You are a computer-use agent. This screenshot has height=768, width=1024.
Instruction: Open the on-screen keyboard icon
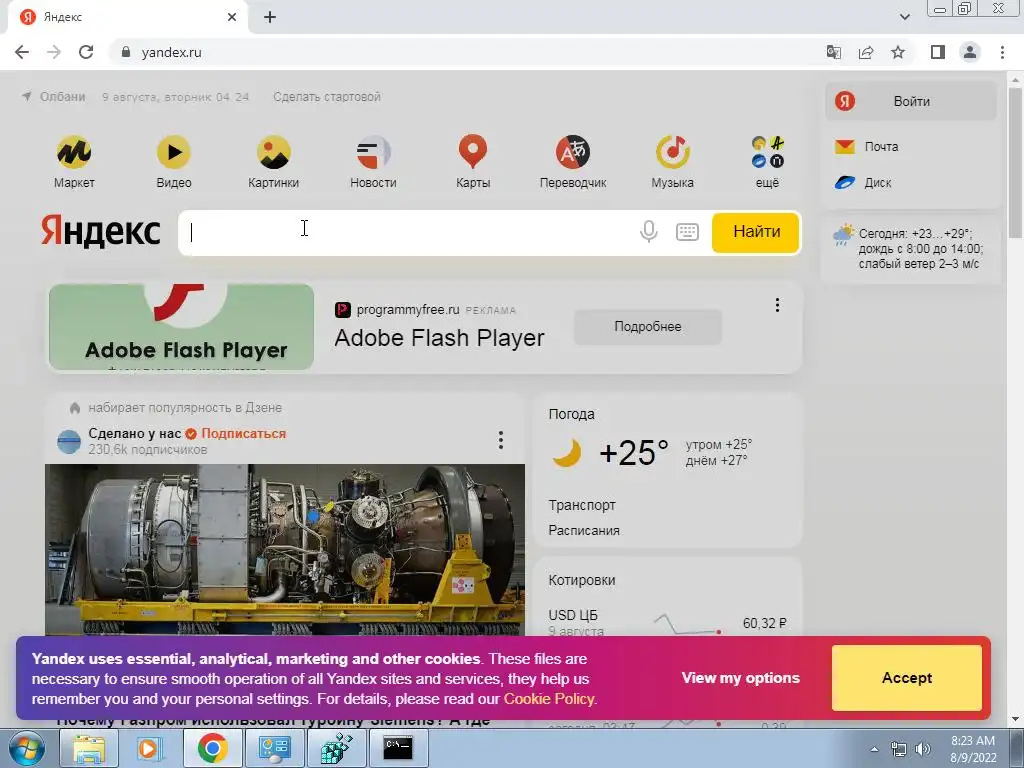click(687, 232)
